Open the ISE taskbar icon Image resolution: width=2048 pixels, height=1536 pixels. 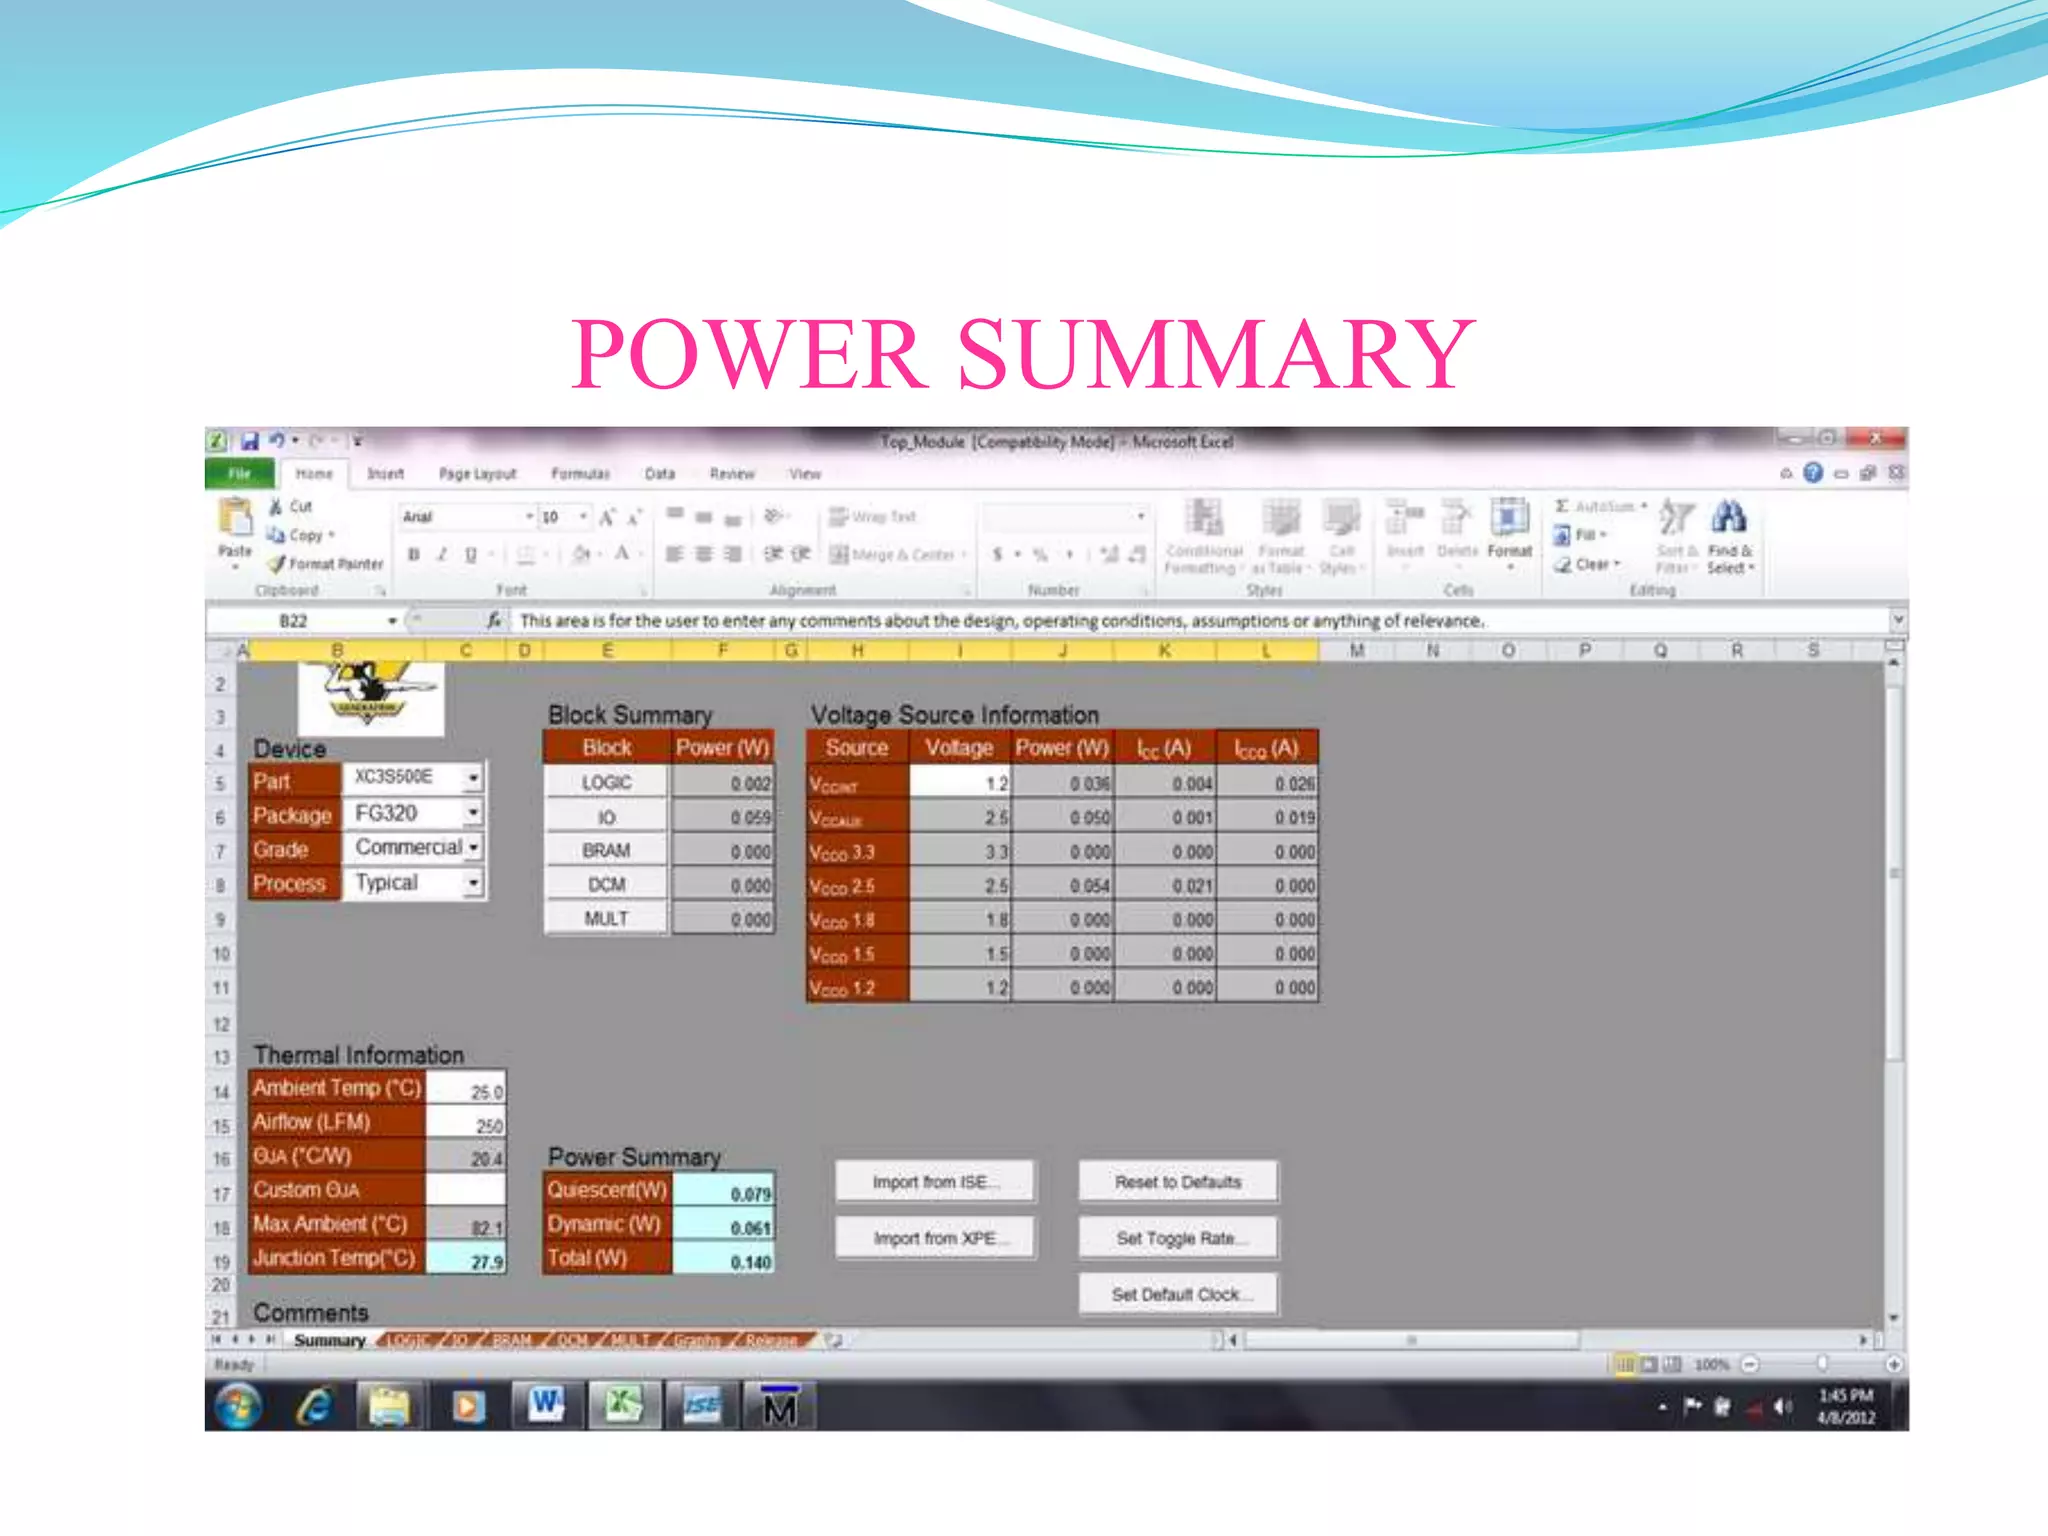click(702, 1406)
